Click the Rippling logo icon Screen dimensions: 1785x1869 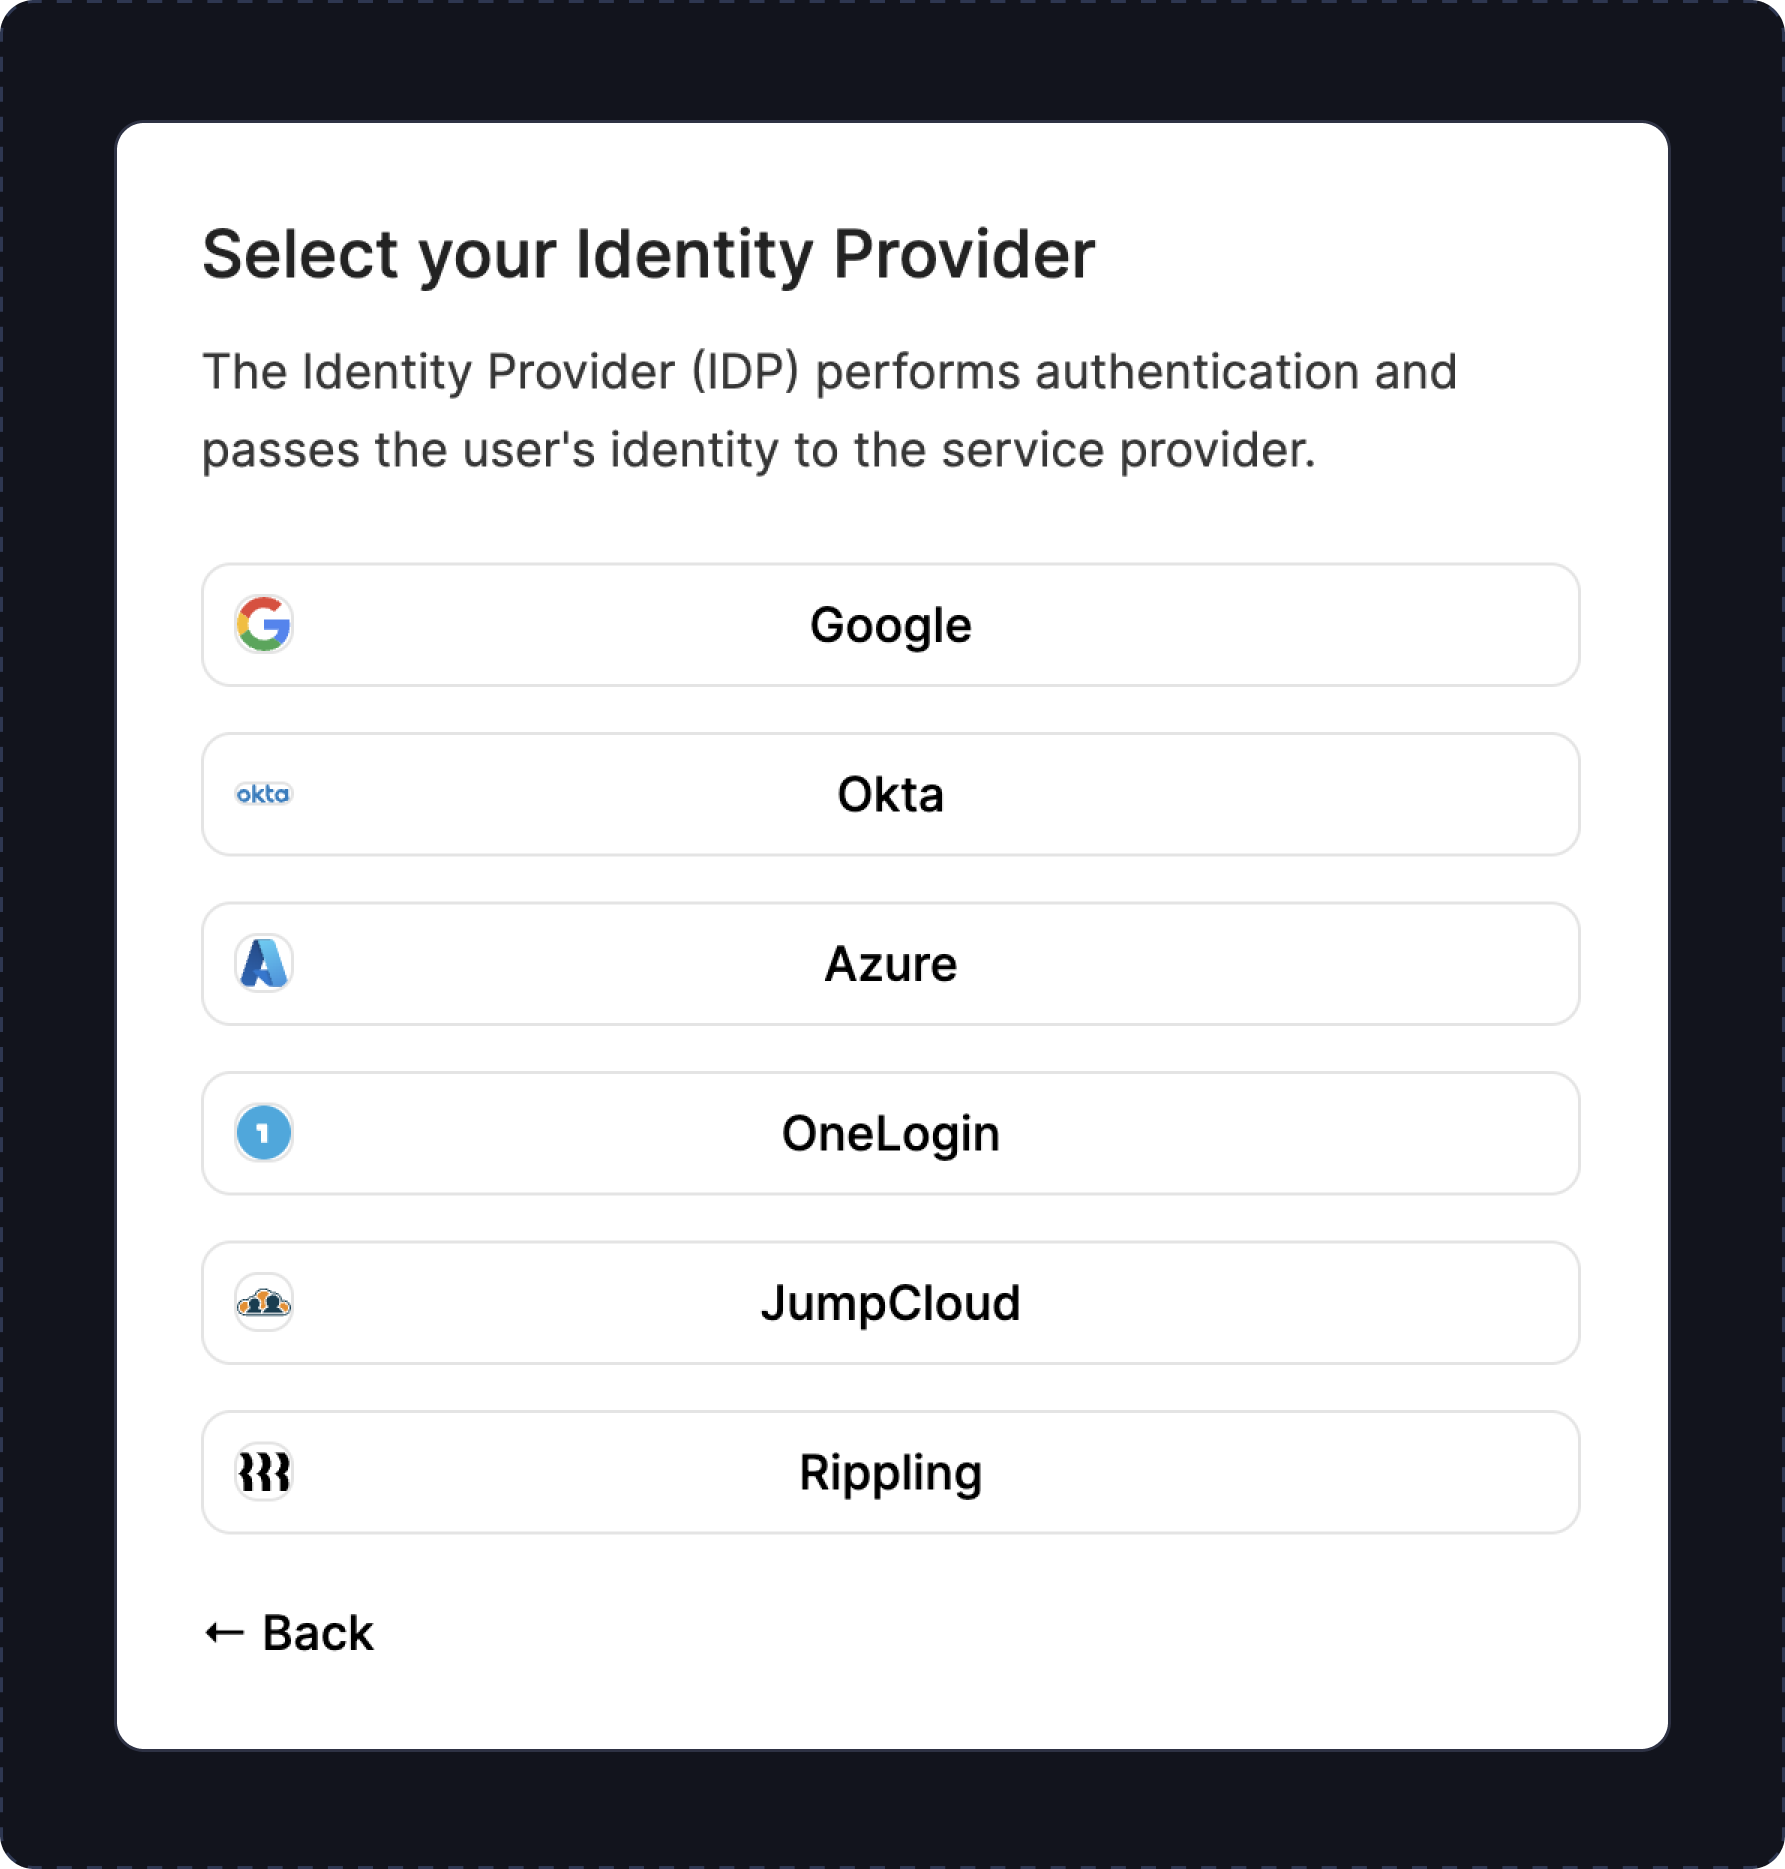click(x=264, y=1472)
